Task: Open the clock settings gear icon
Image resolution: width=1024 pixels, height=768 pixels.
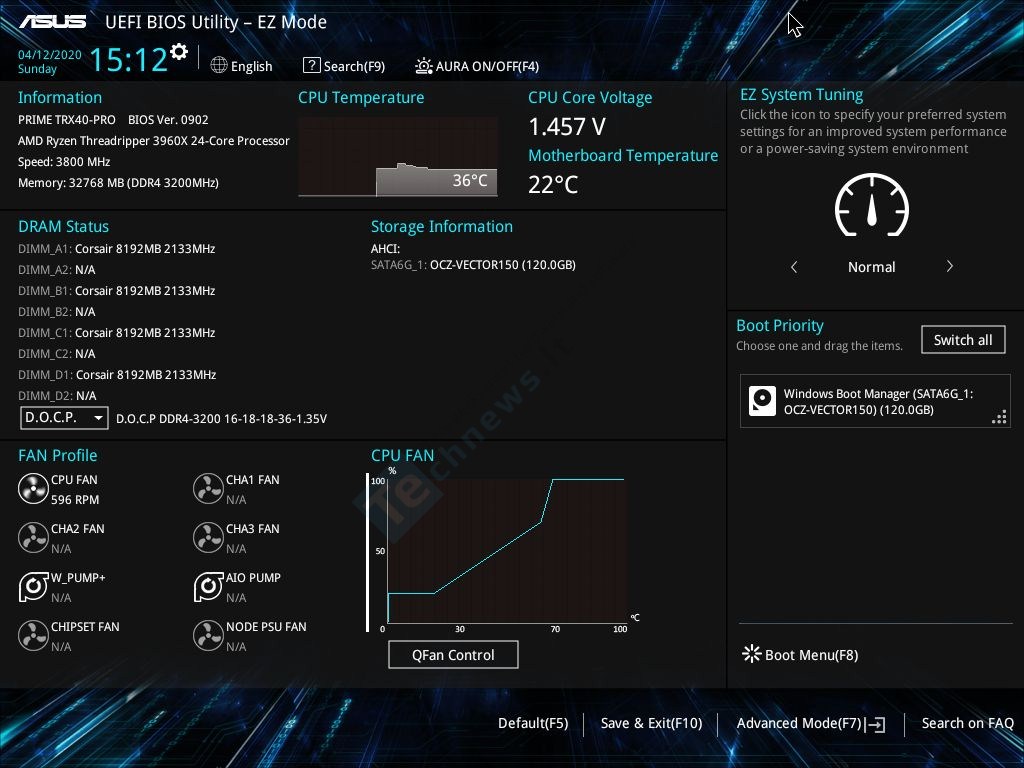Action: [x=179, y=52]
